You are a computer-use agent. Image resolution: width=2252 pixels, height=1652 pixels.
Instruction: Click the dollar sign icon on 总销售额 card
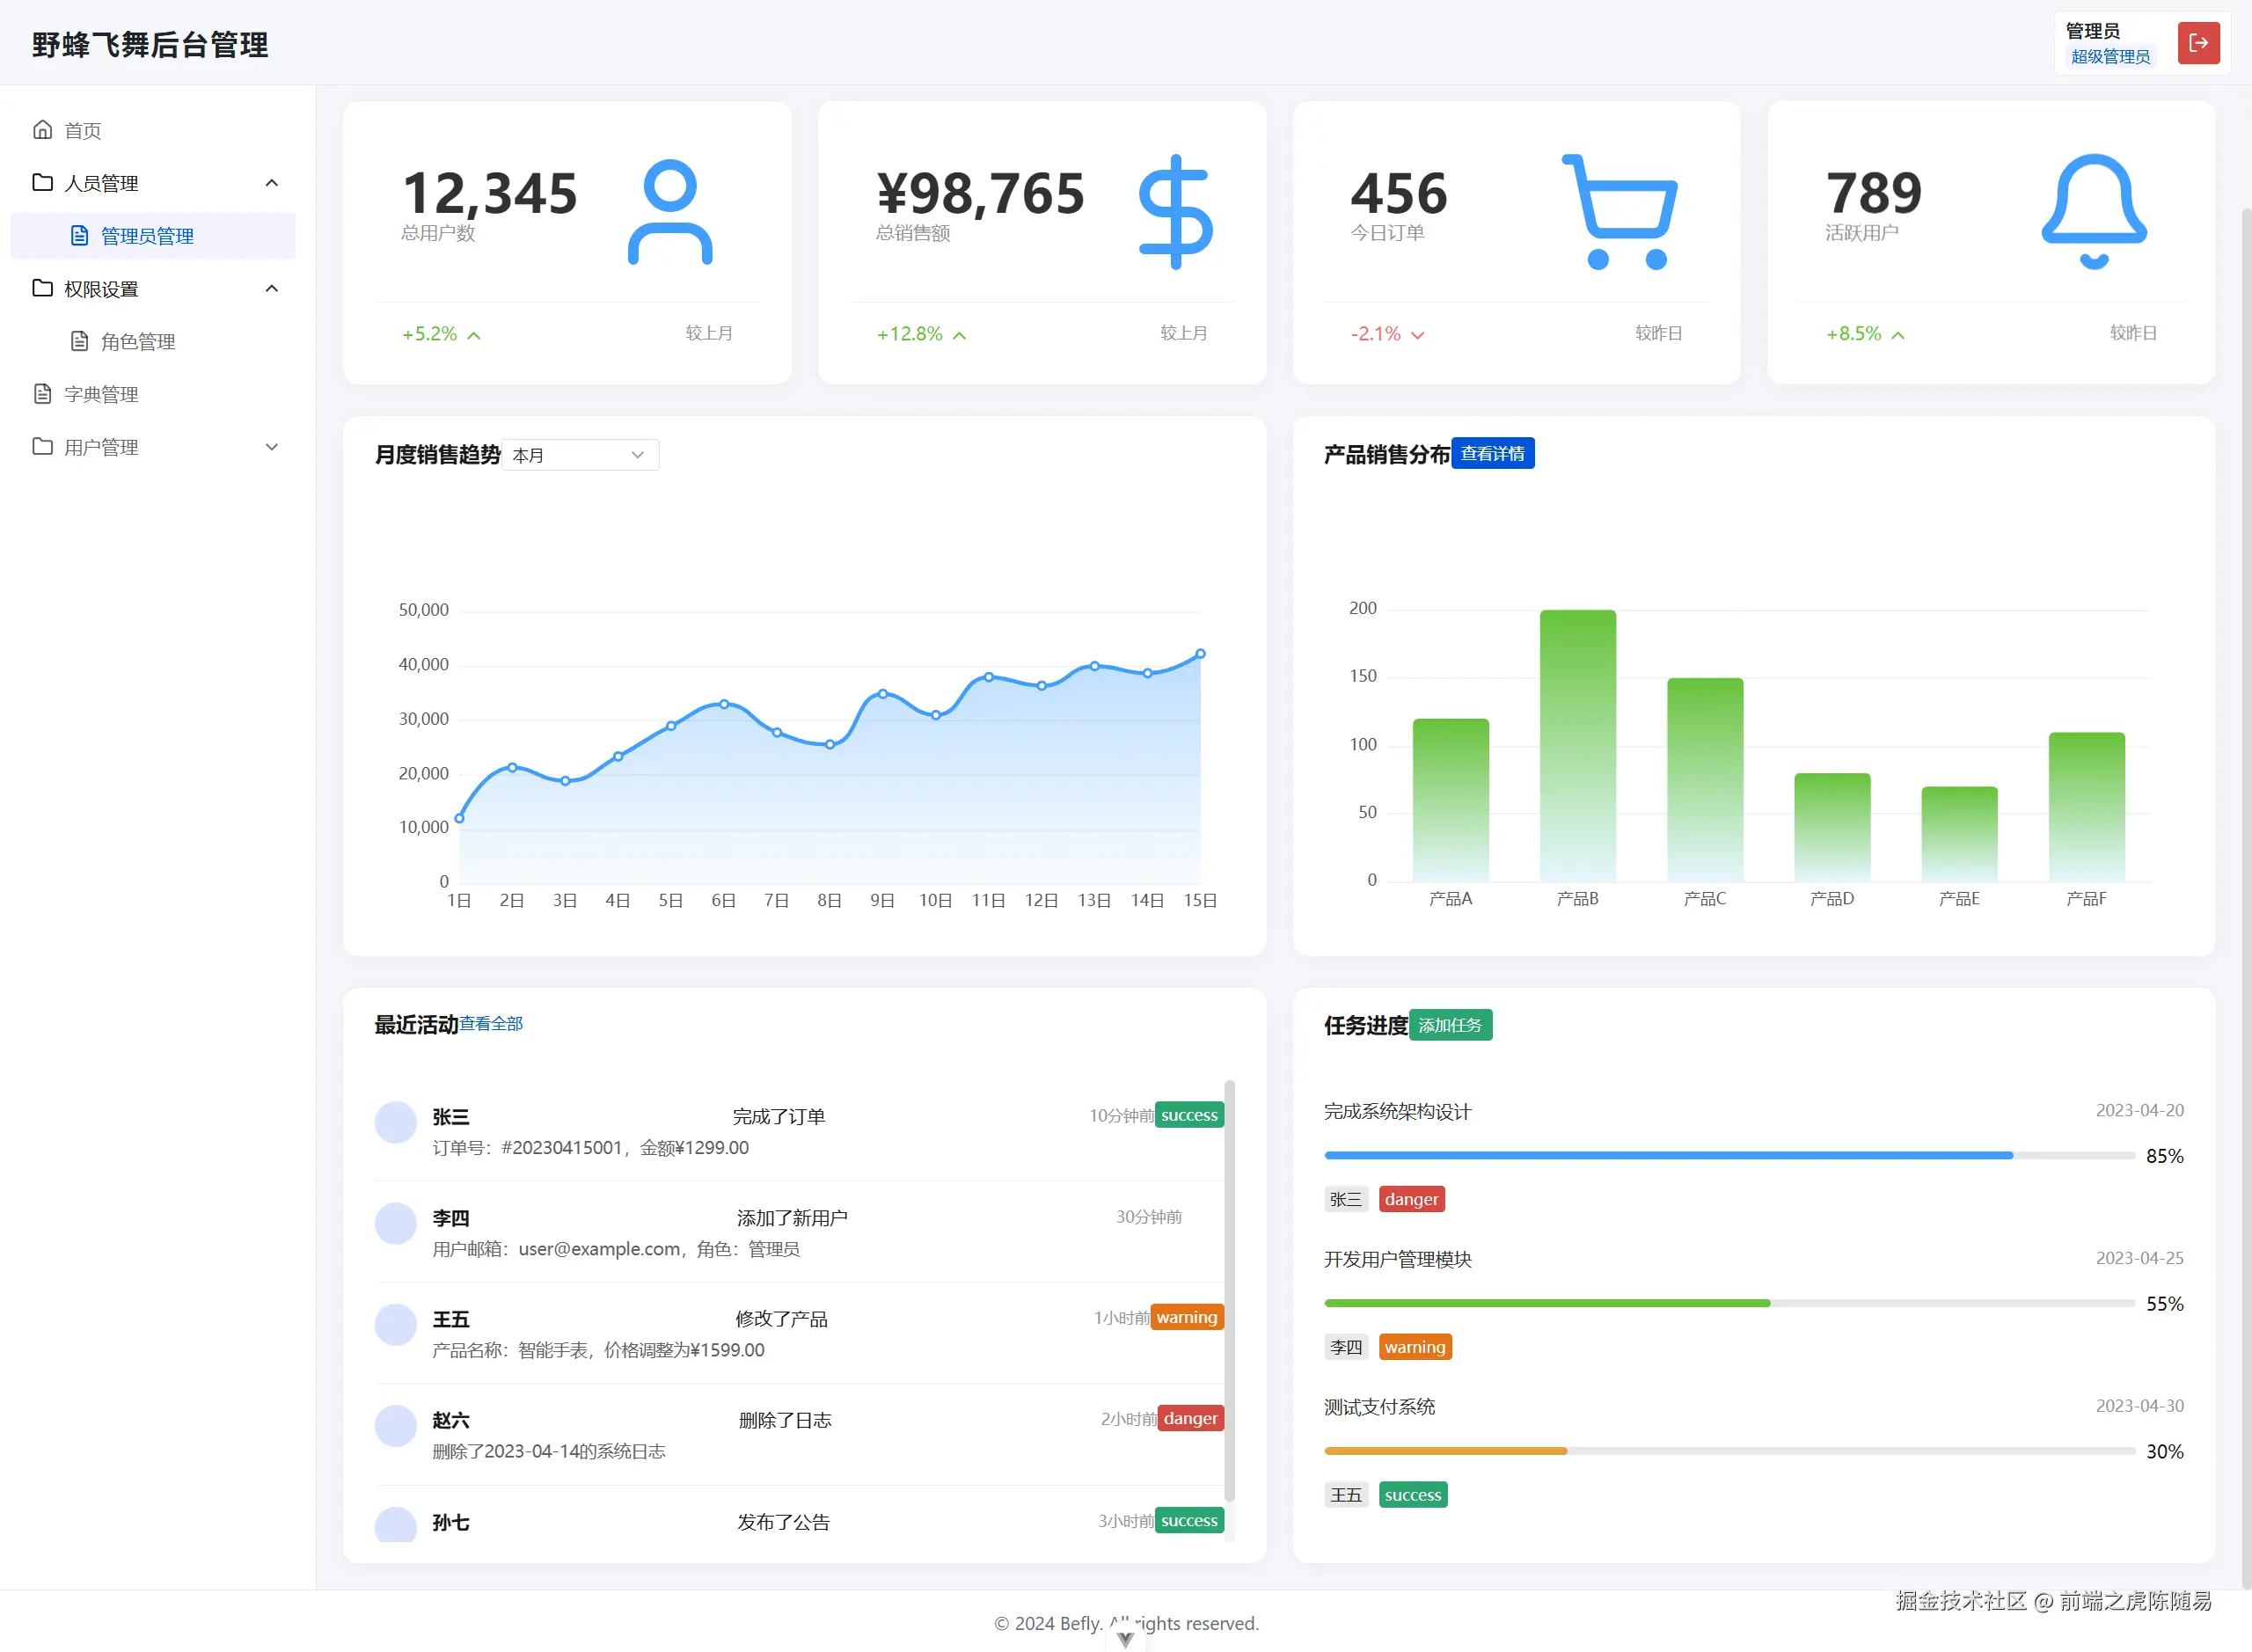1175,212
